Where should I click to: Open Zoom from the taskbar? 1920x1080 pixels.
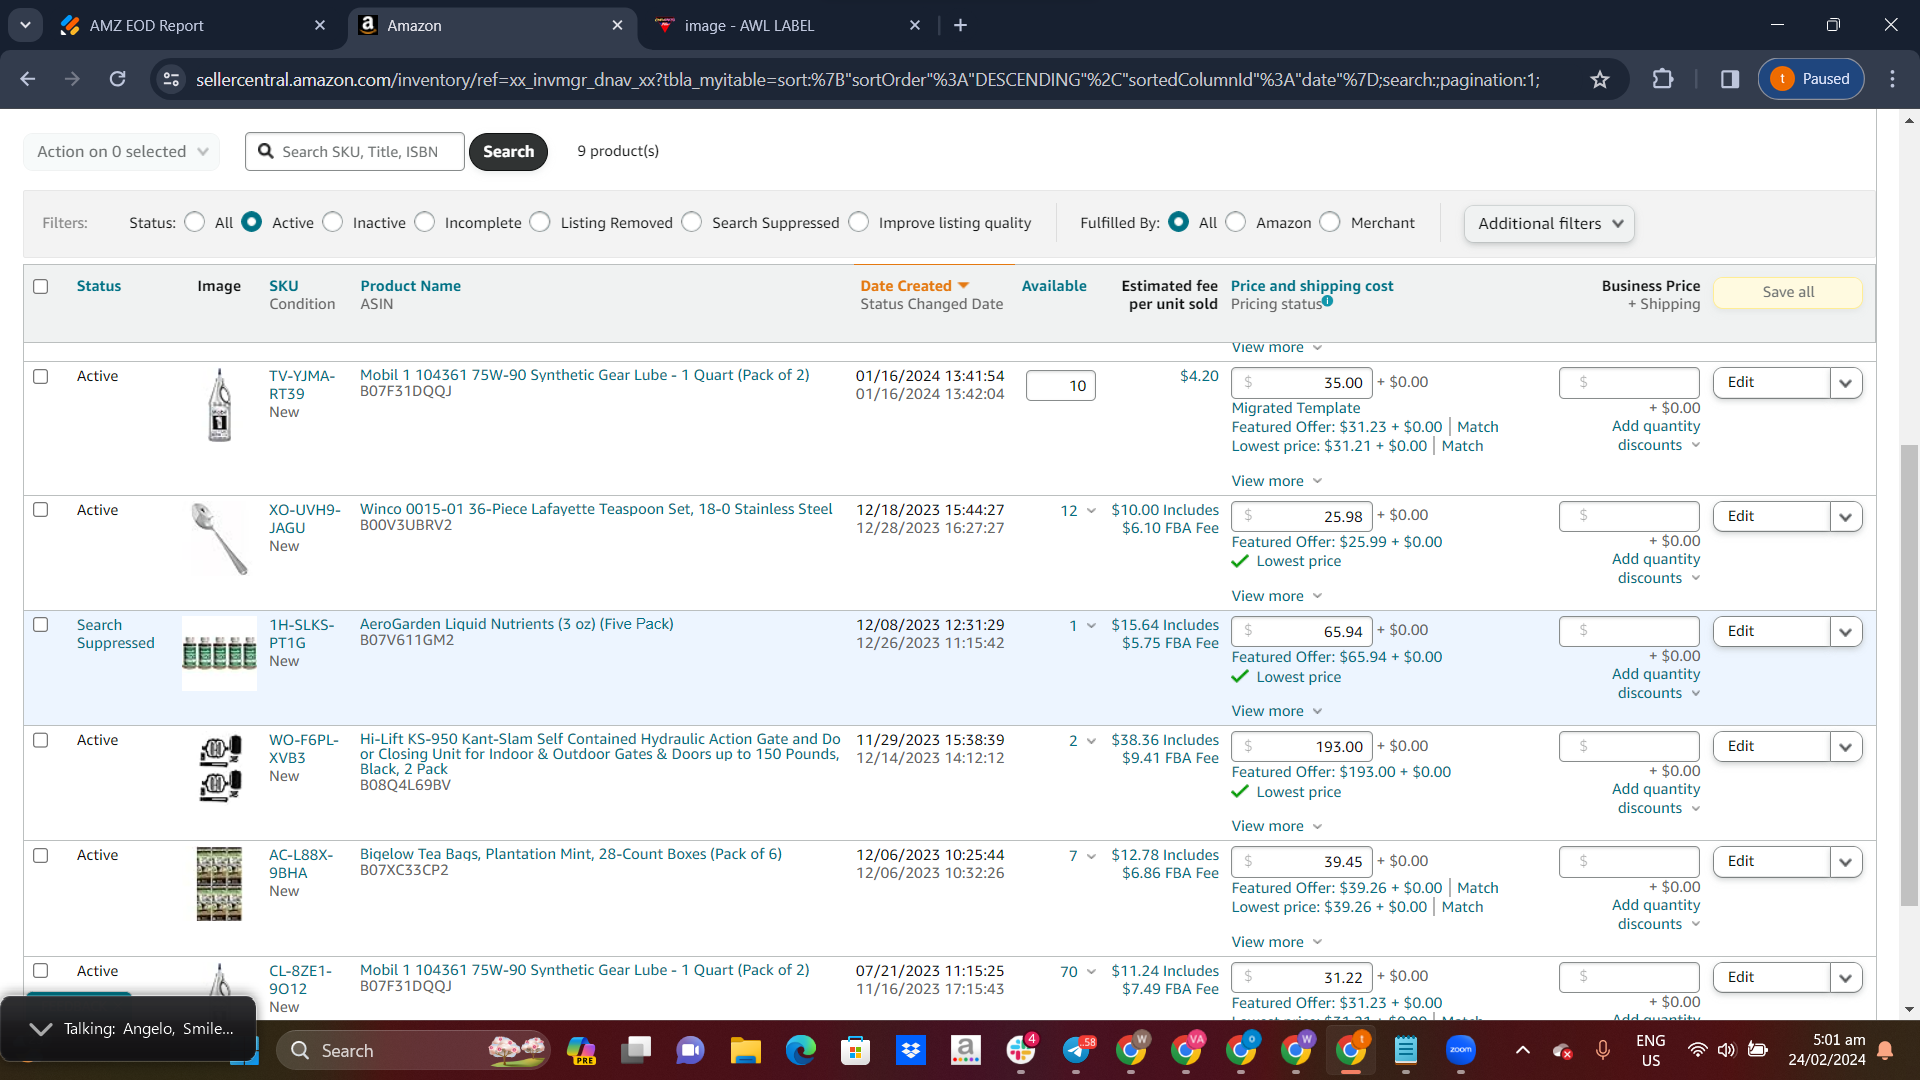click(1461, 1050)
